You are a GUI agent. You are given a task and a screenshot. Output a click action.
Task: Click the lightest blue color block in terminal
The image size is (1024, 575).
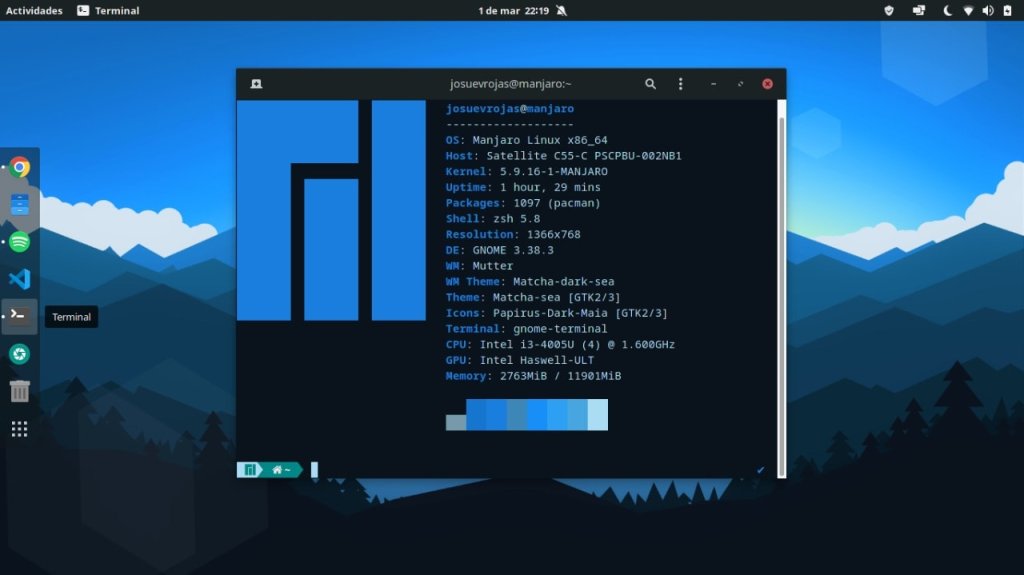[597, 414]
